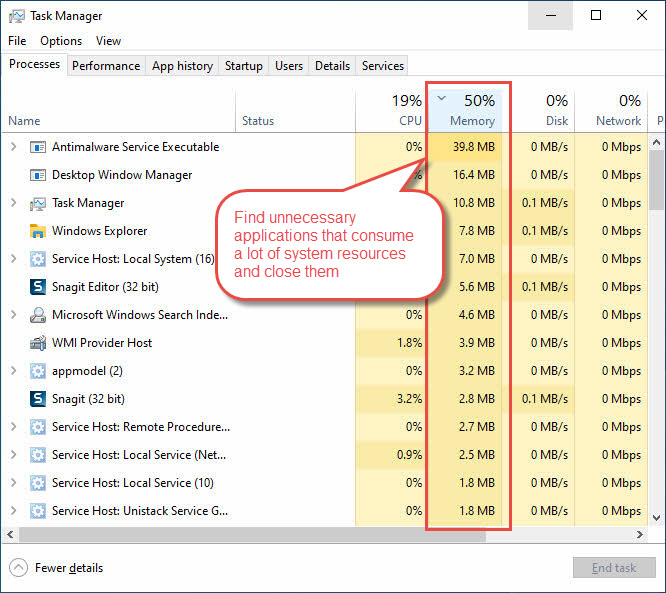Viewport: 666px width, 593px height.
Task: Switch to the Startup tab
Action: coord(244,66)
